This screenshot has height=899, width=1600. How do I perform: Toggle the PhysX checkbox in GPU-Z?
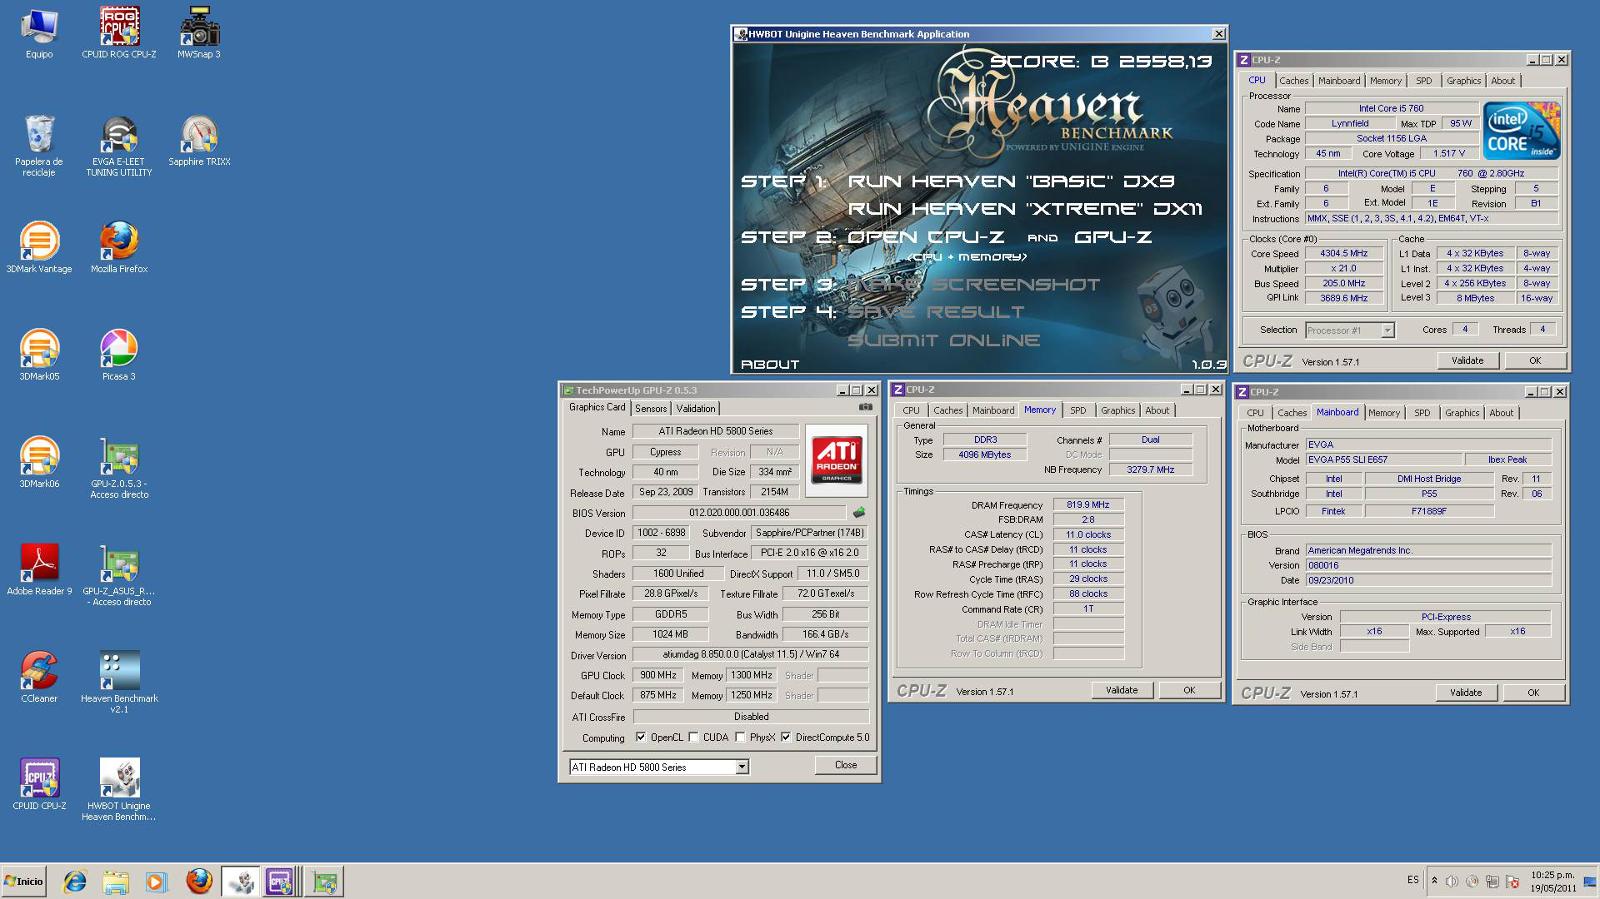[740, 738]
